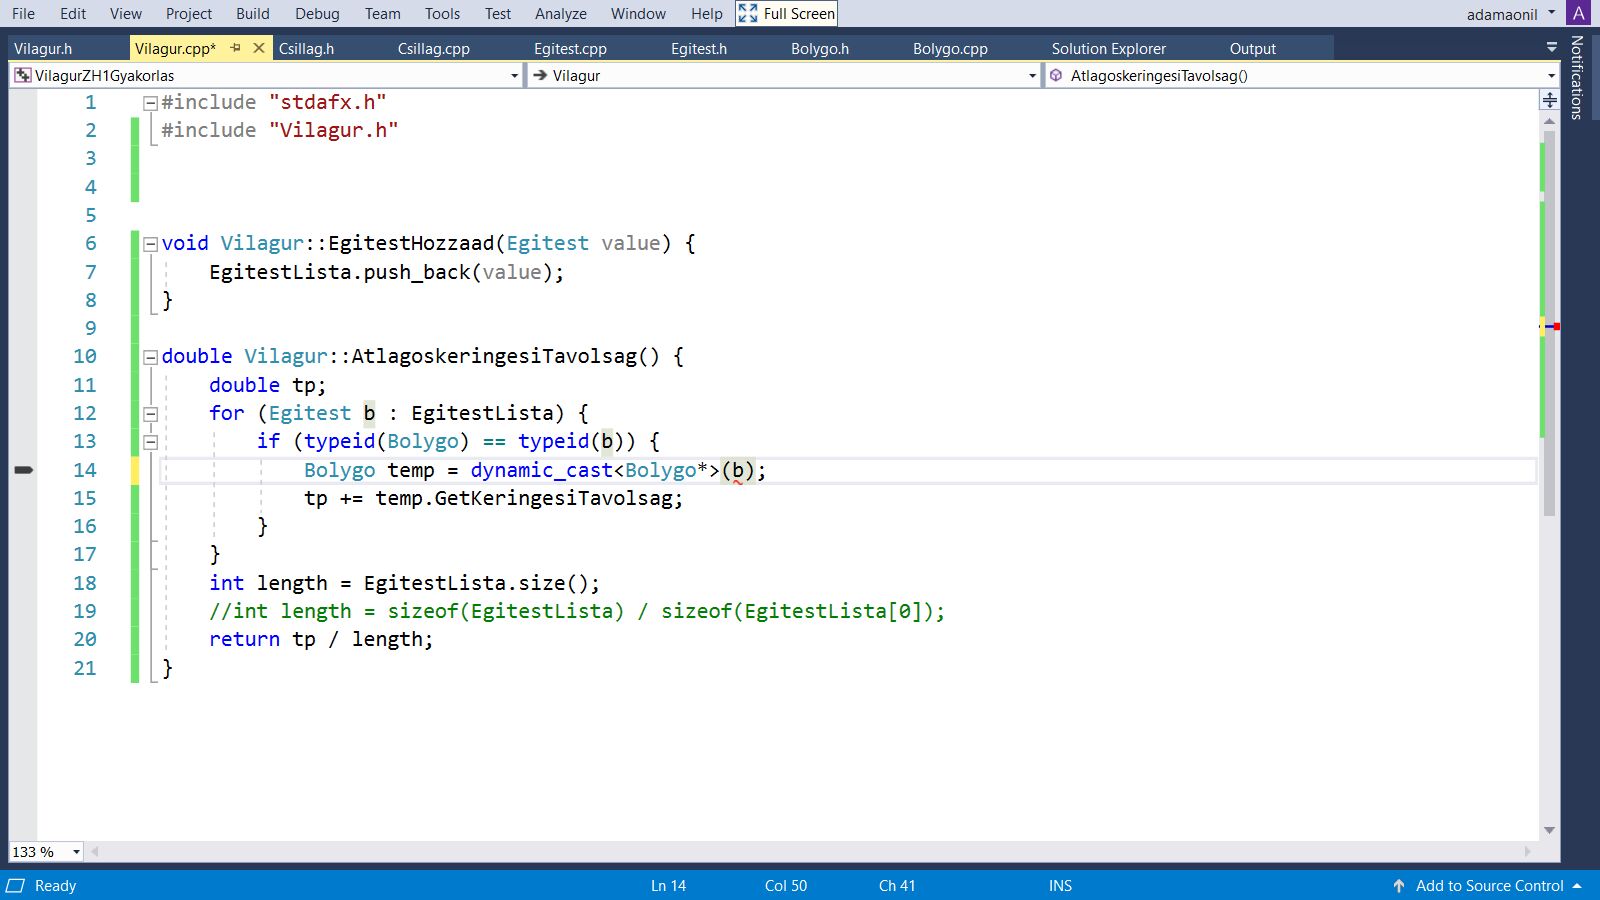Switch to the Bolygo.h tab

(819, 48)
